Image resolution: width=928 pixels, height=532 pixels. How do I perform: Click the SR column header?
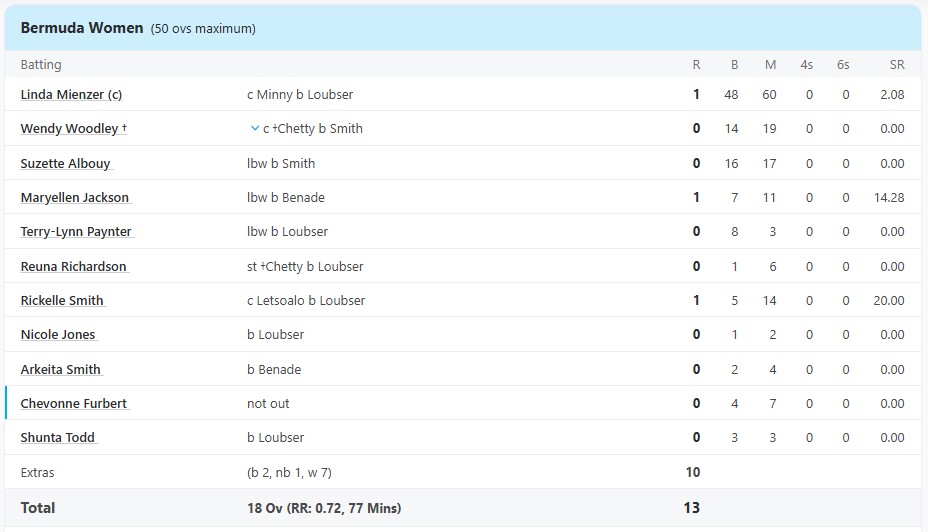[x=896, y=65]
